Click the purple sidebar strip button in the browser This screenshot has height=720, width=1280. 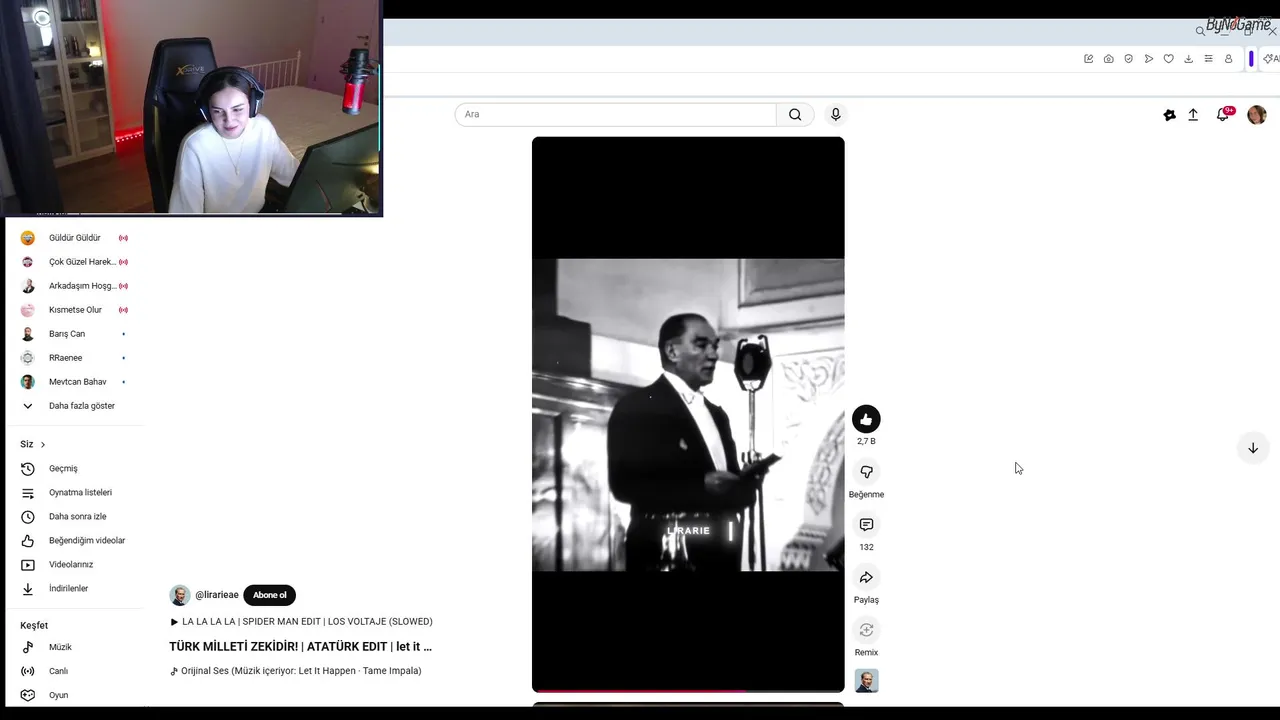[1251, 59]
